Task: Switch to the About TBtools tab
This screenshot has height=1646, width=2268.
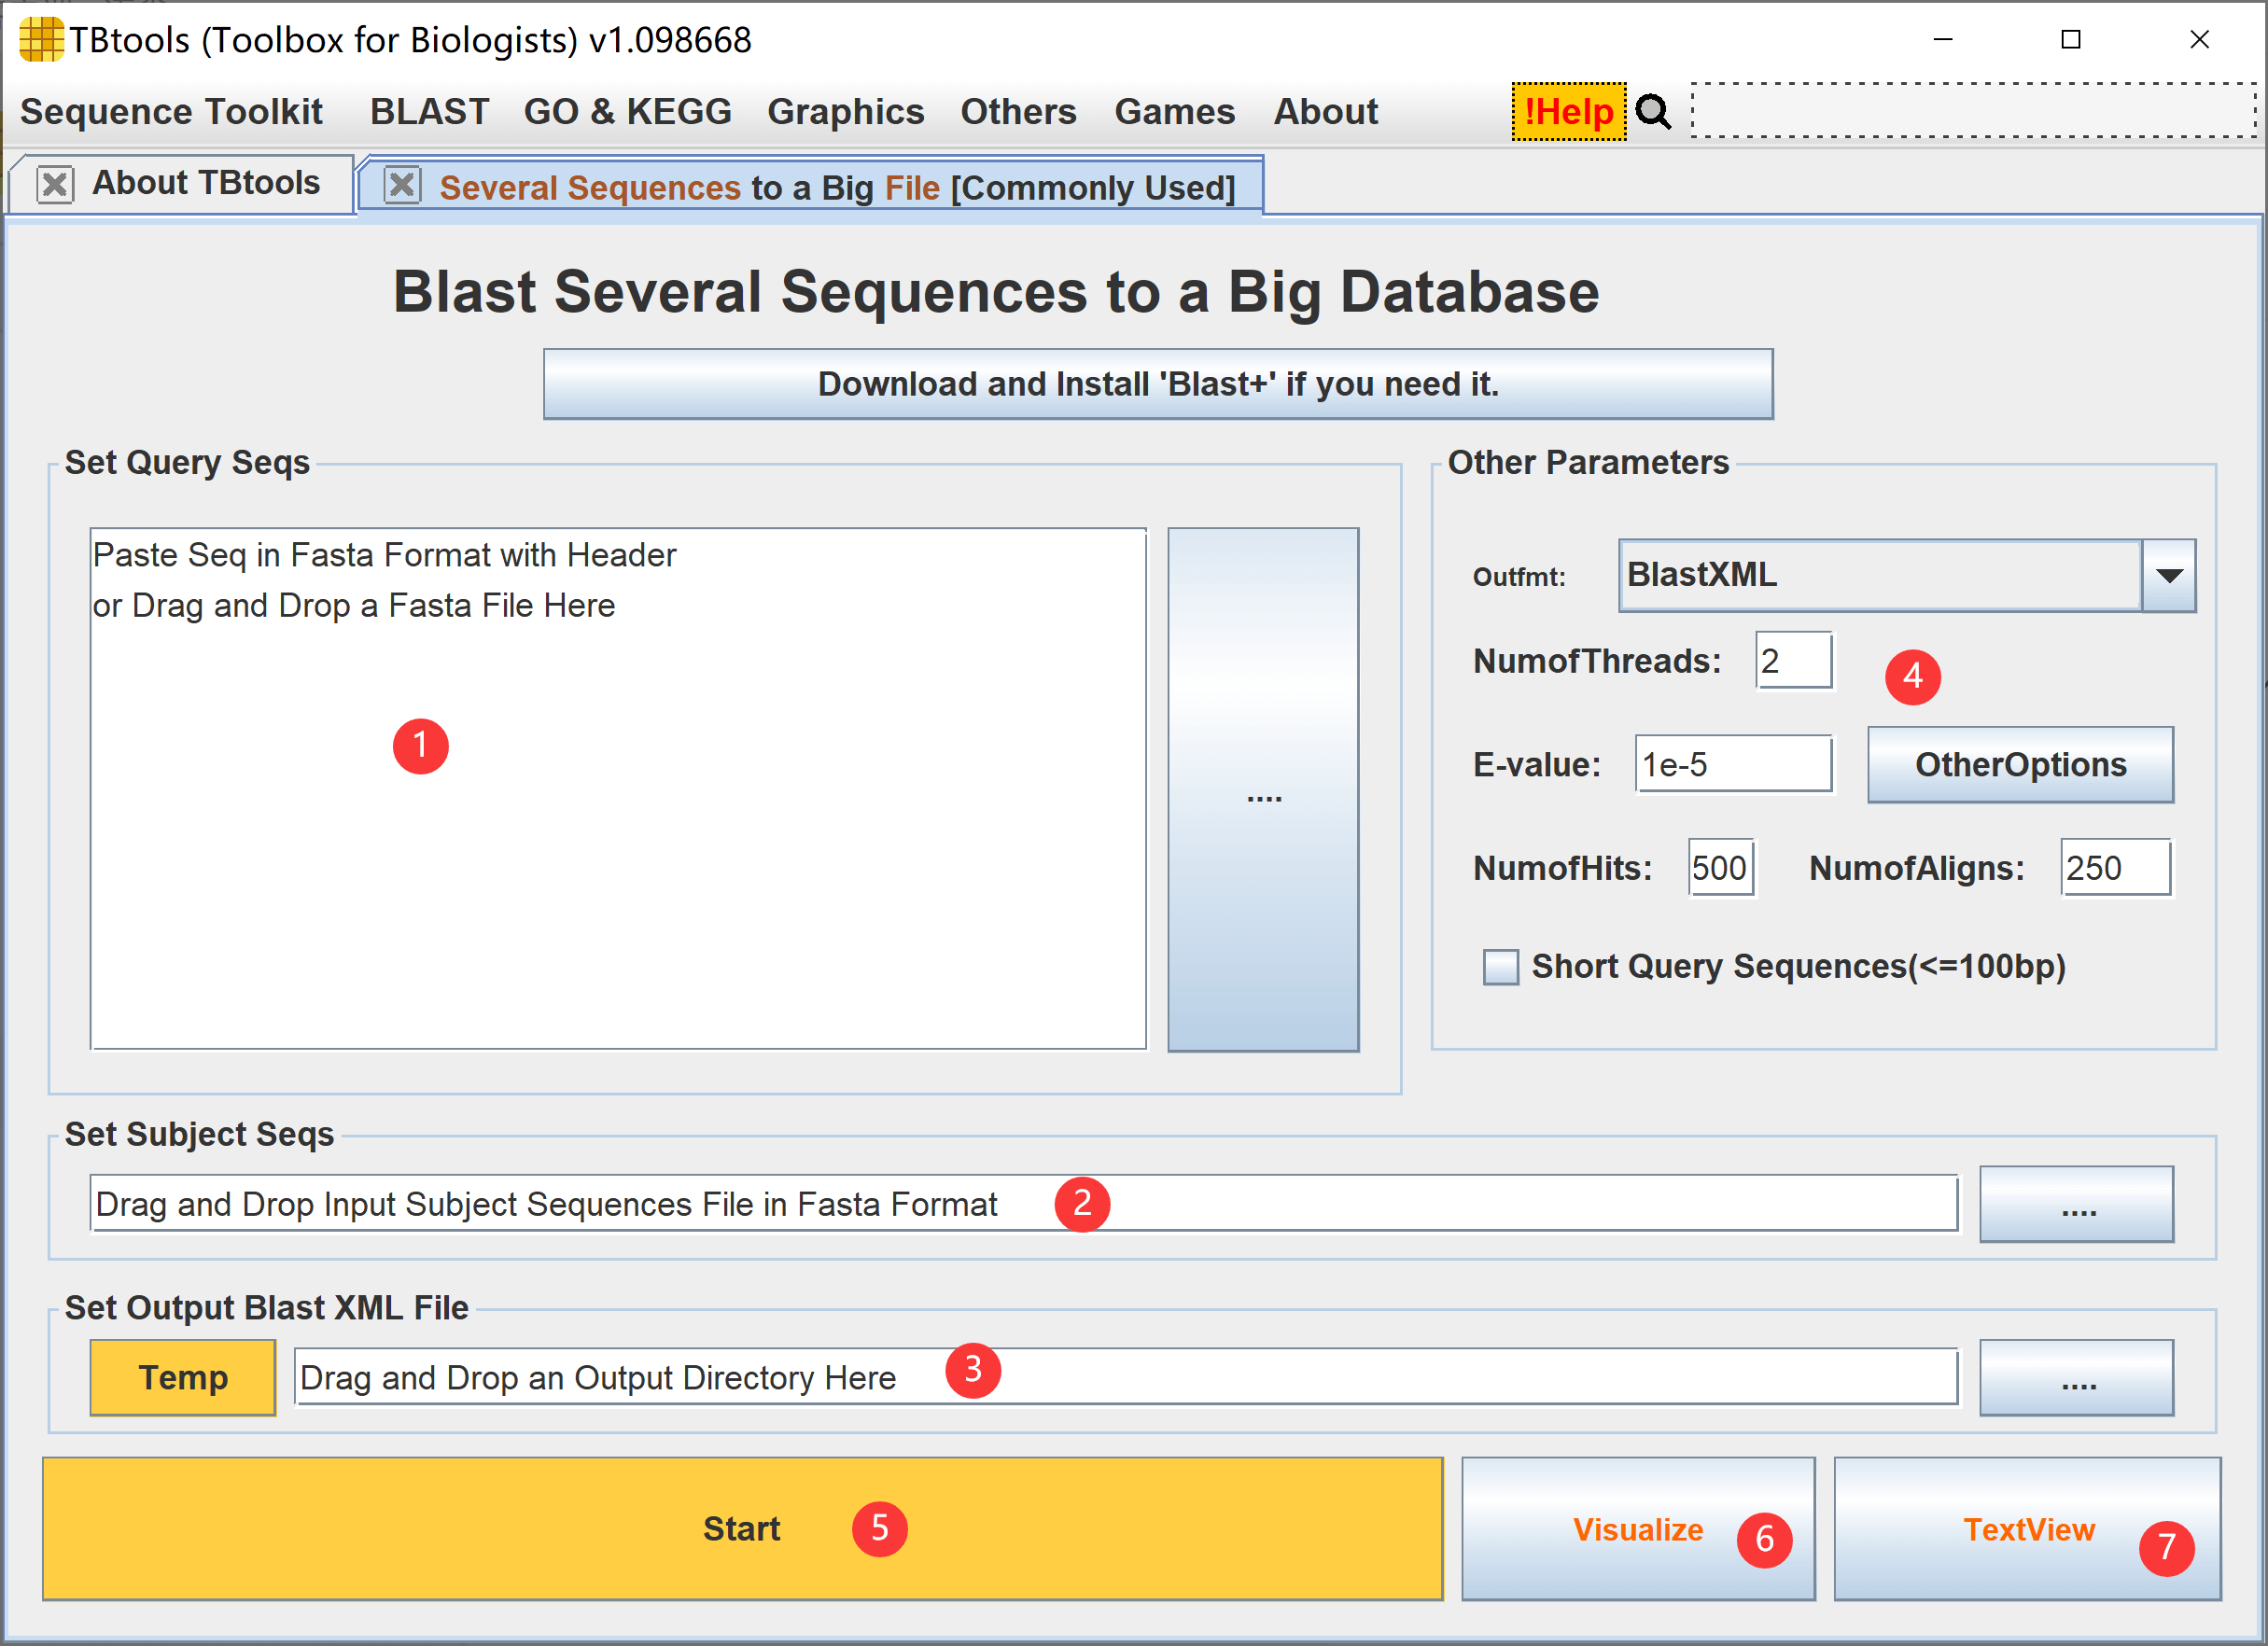Action: (x=205, y=183)
